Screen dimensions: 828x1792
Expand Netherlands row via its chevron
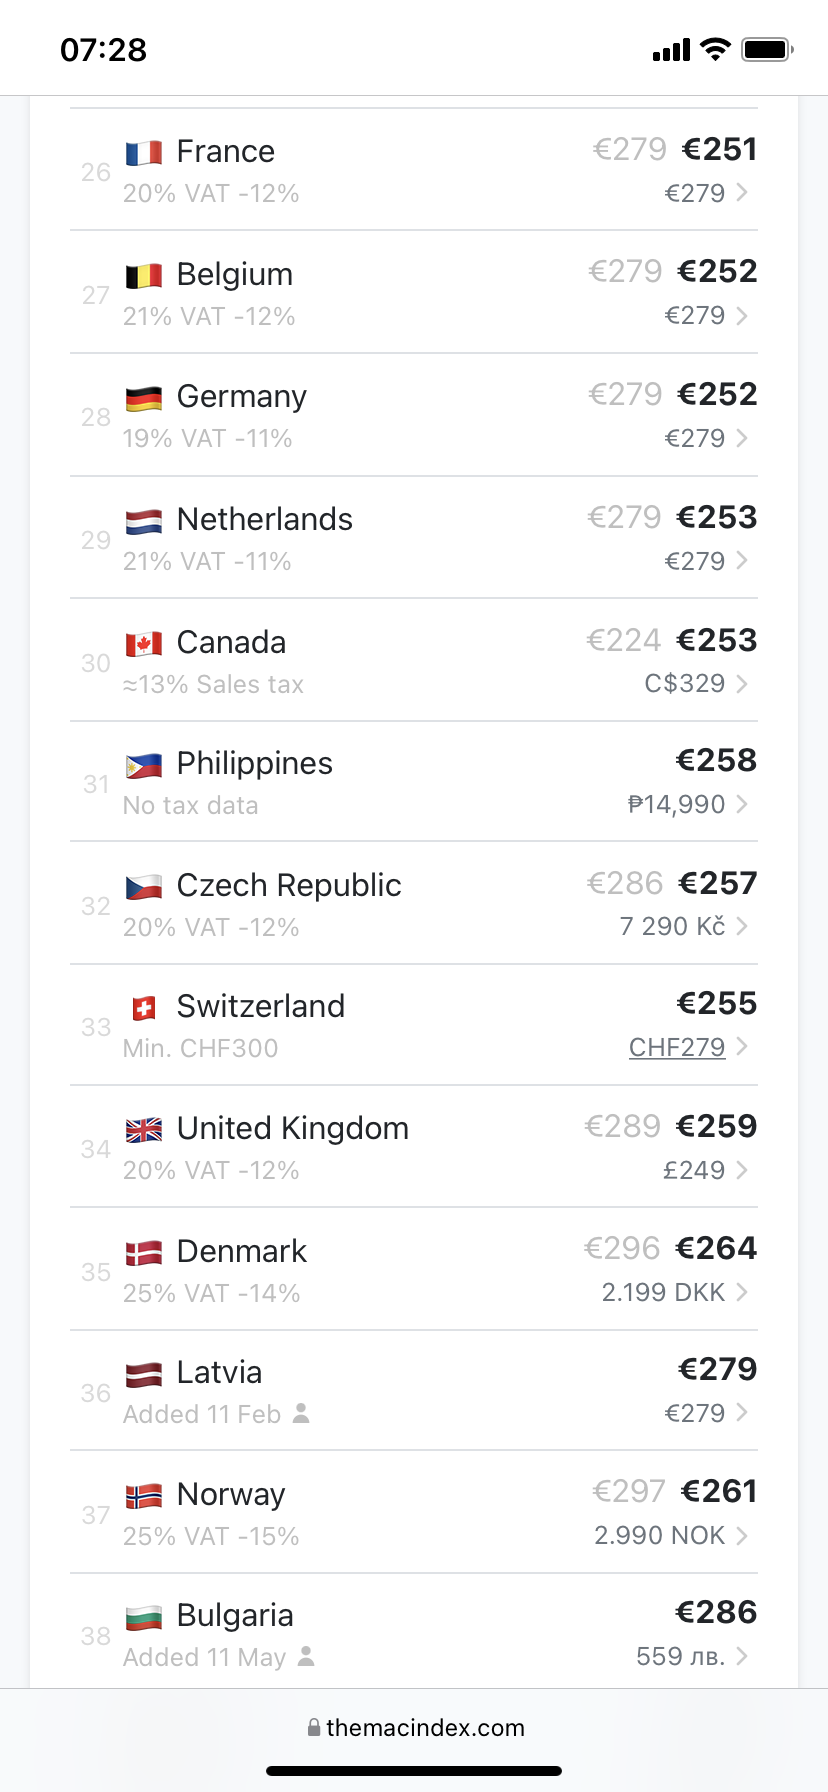(742, 561)
